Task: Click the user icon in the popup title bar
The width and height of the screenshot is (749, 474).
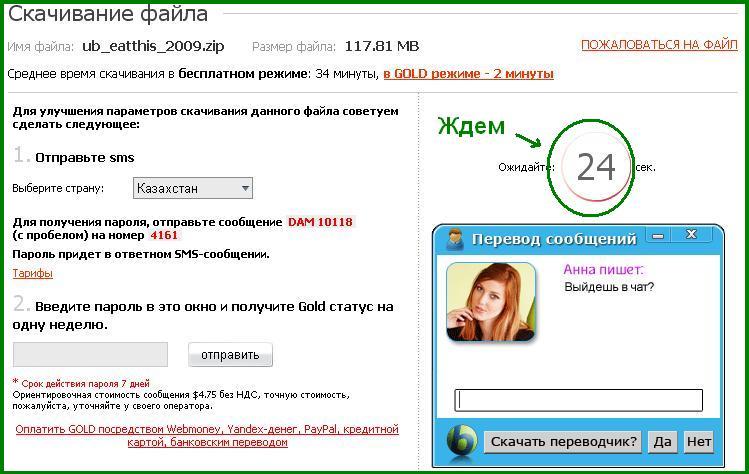Action: tap(454, 239)
